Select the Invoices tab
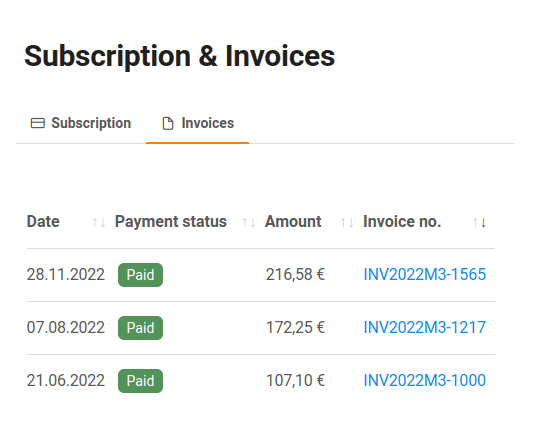This screenshot has width=533, height=429. (x=198, y=123)
